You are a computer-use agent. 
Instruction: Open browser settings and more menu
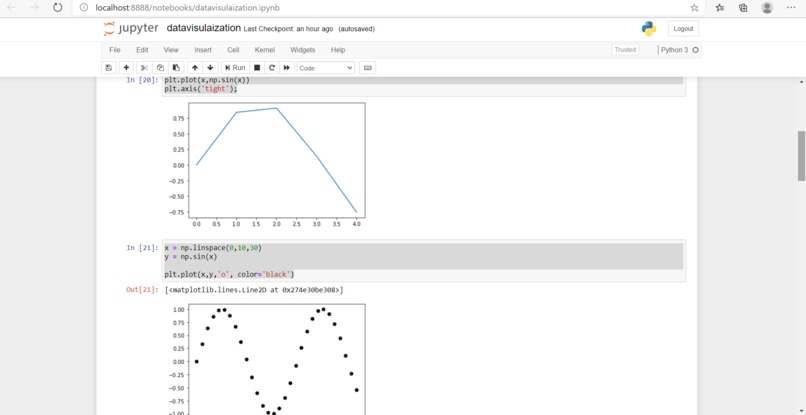[791, 8]
